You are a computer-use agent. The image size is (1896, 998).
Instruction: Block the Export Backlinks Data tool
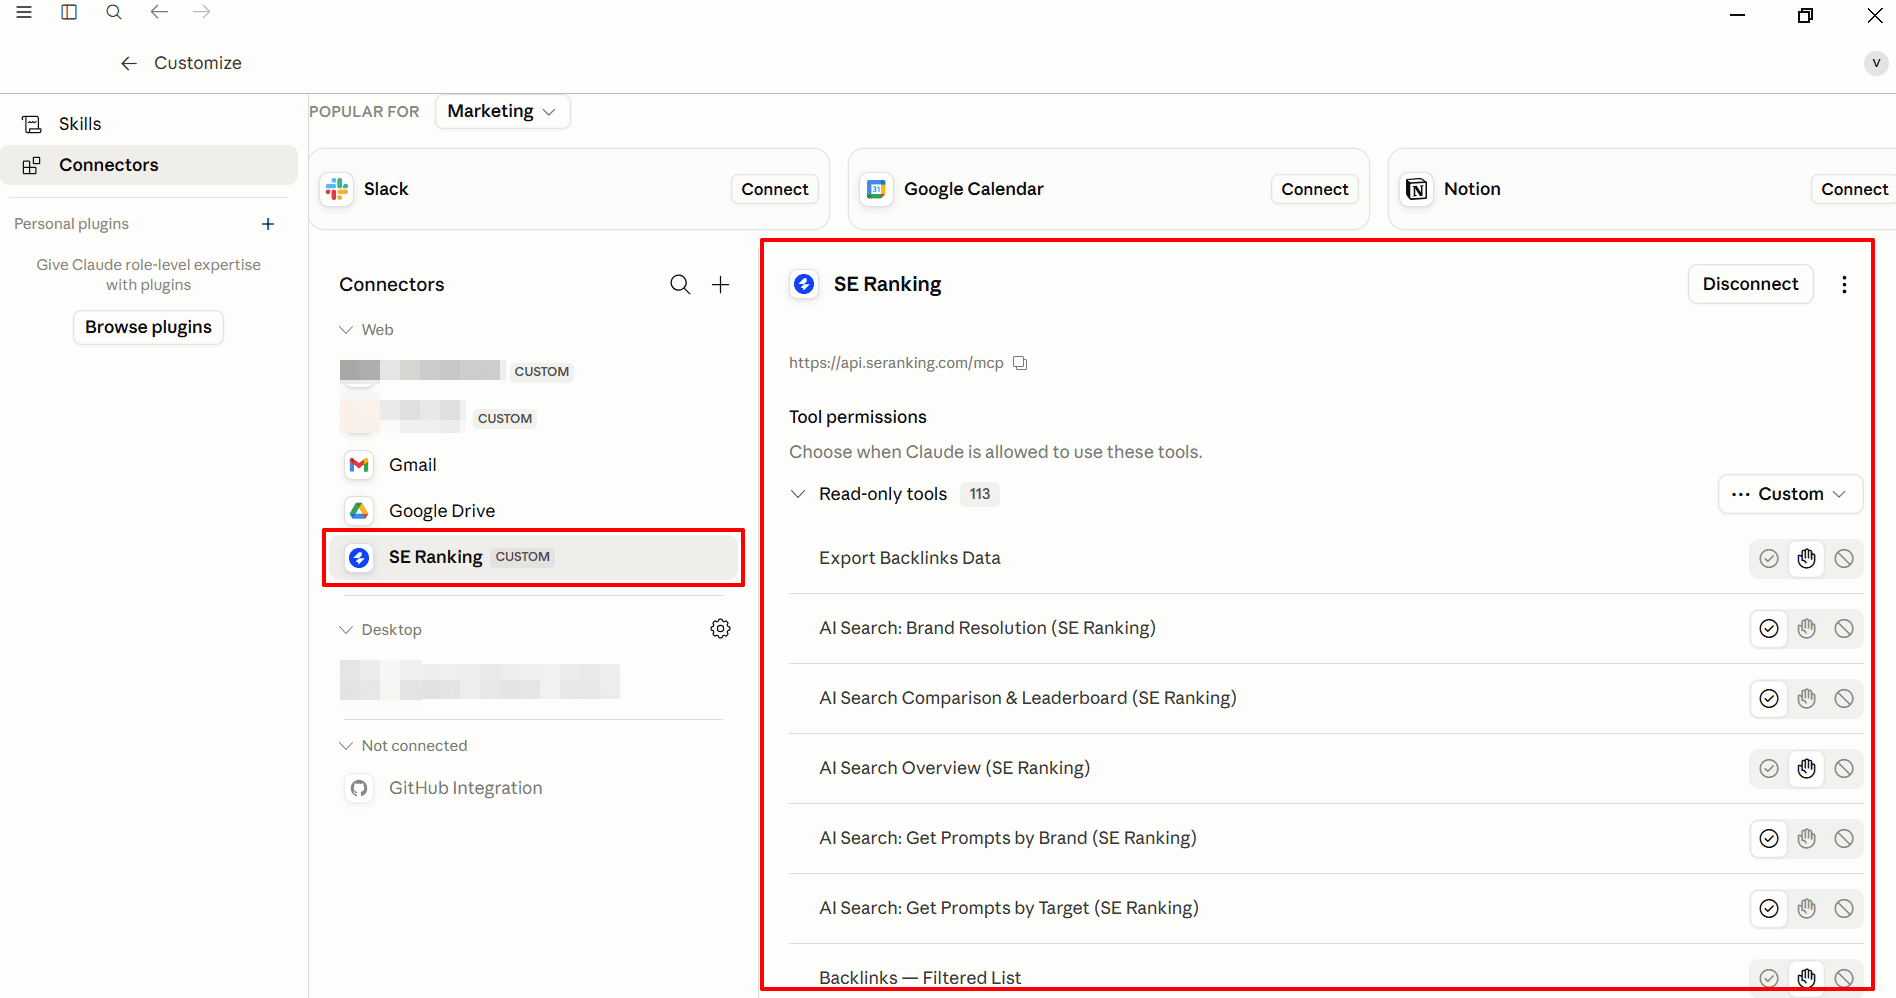pyautogui.click(x=1844, y=559)
